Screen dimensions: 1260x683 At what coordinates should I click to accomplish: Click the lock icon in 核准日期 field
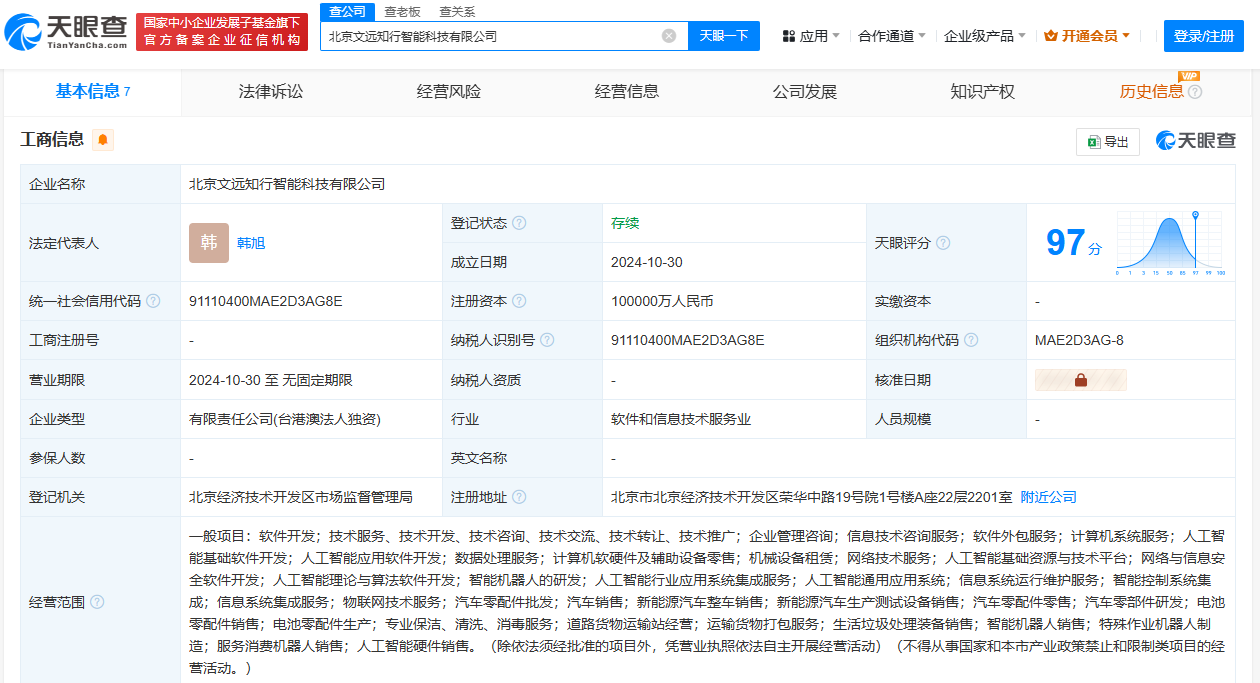pos(1080,380)
